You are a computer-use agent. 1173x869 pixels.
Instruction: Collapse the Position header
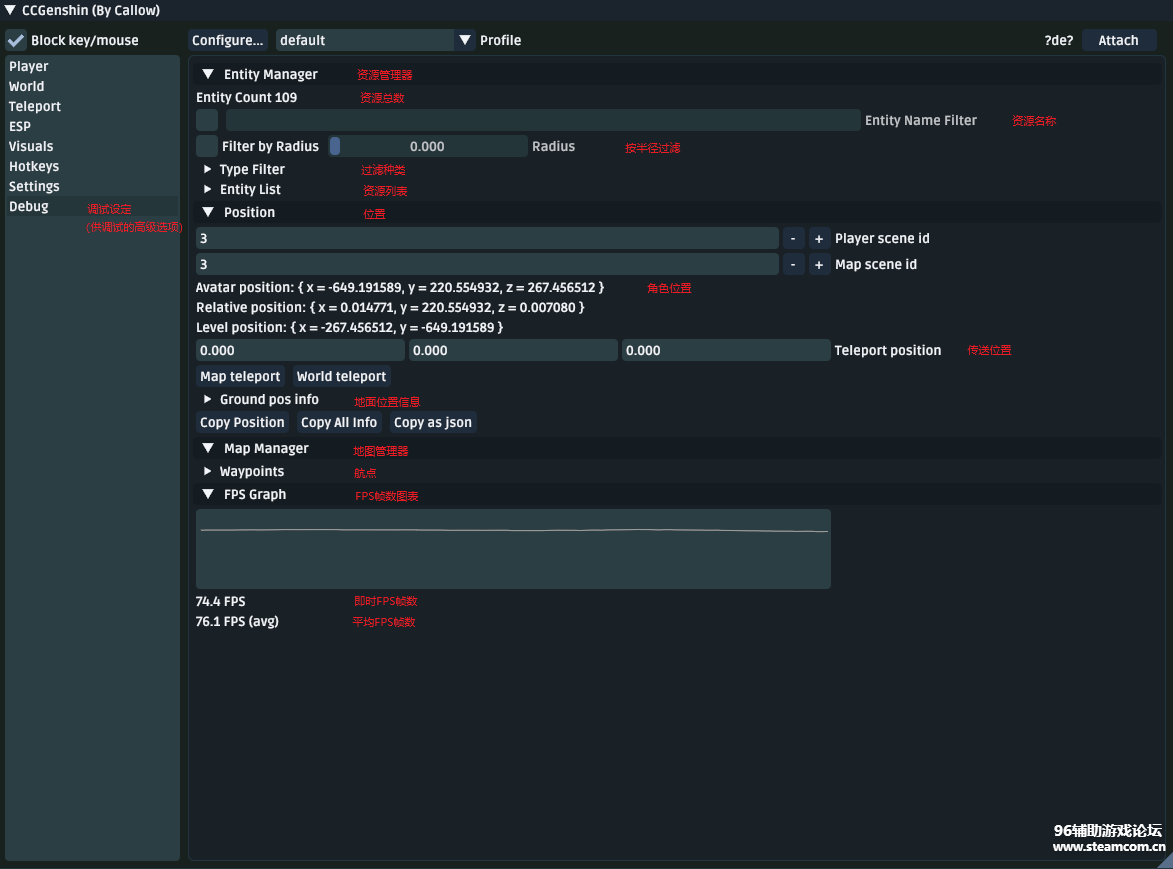click(x=208, y=212)
